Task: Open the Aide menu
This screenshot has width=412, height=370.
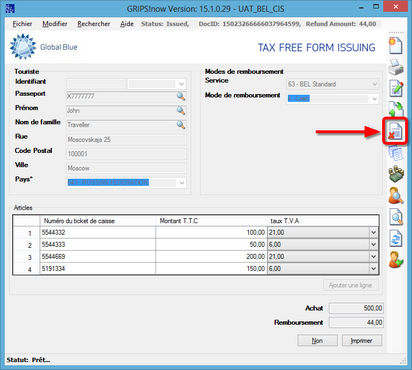Action: (127, 24)
